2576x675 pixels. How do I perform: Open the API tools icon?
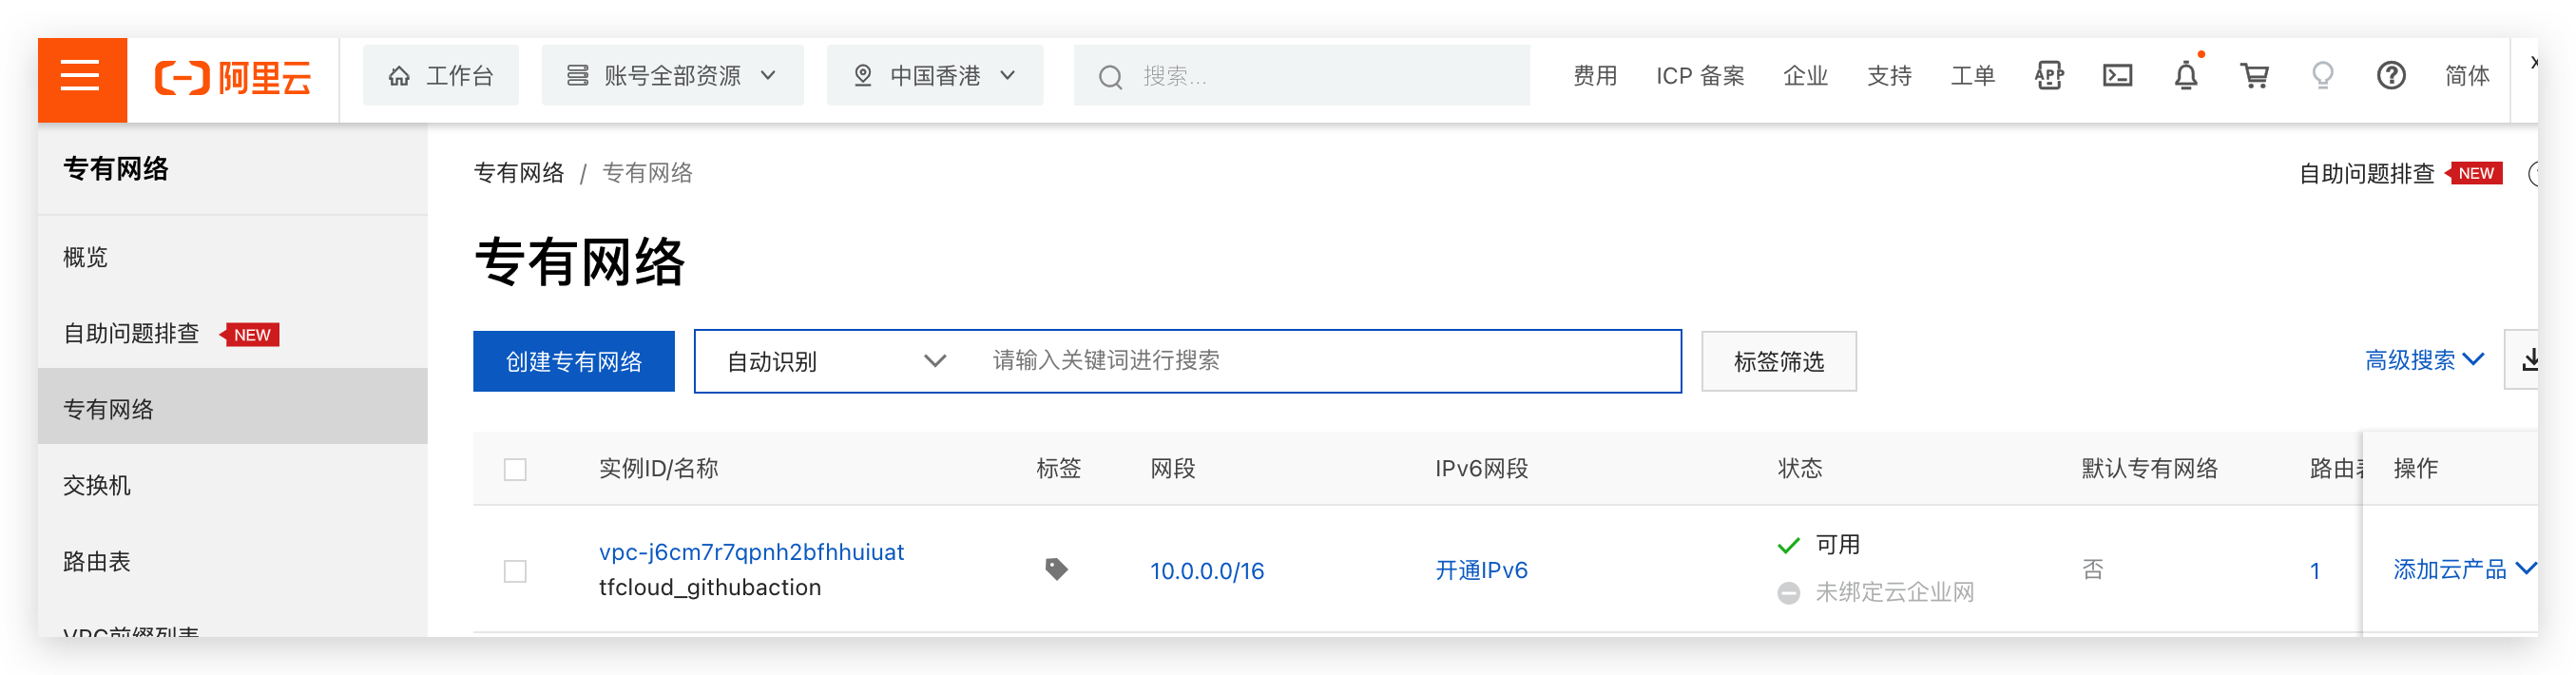[x=2049, y=76]
